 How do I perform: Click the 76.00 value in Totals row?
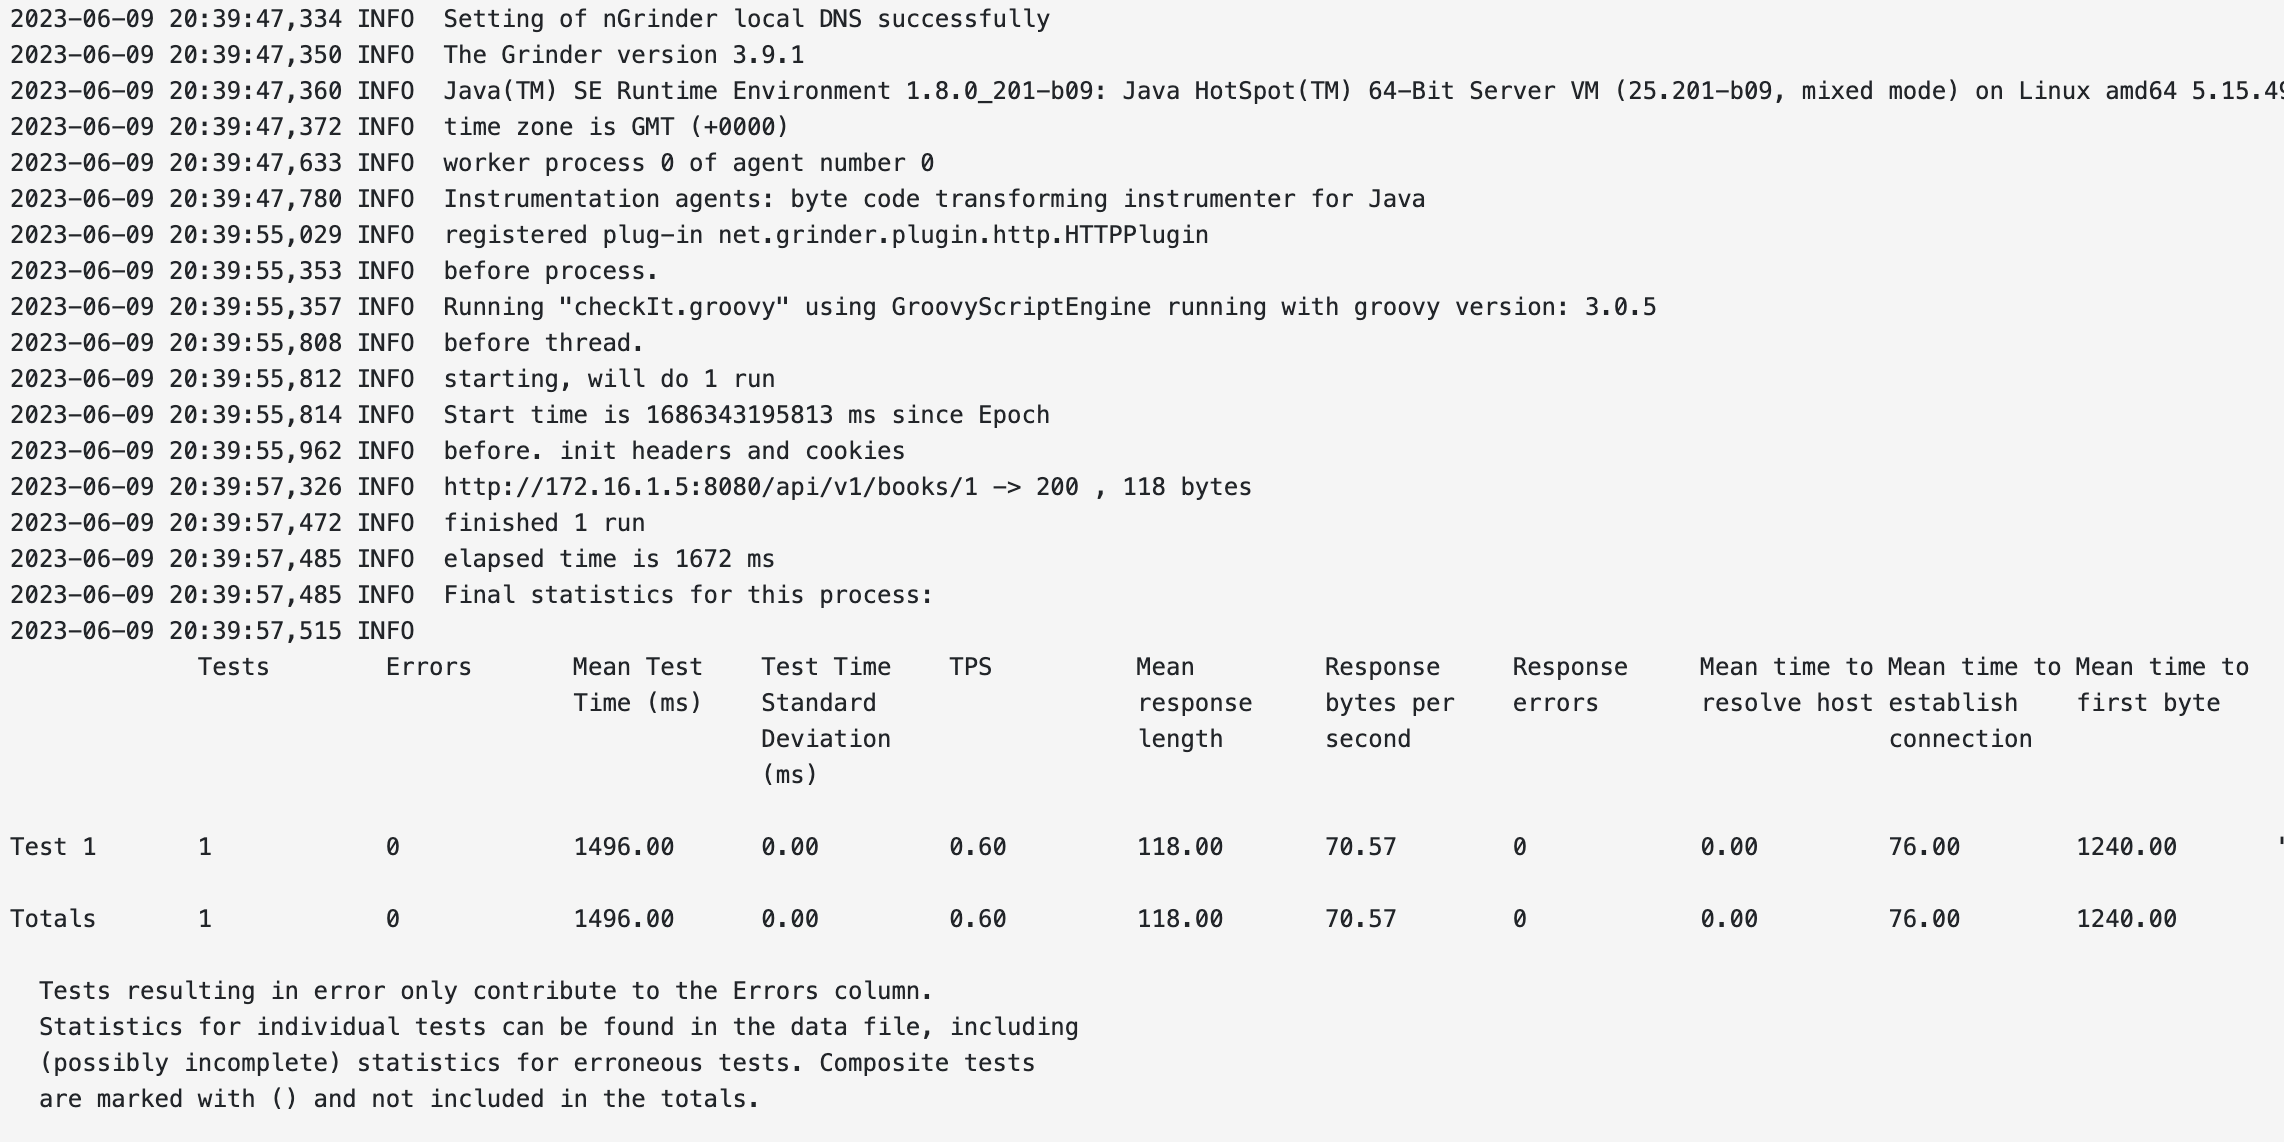[x=1924, y=919]
